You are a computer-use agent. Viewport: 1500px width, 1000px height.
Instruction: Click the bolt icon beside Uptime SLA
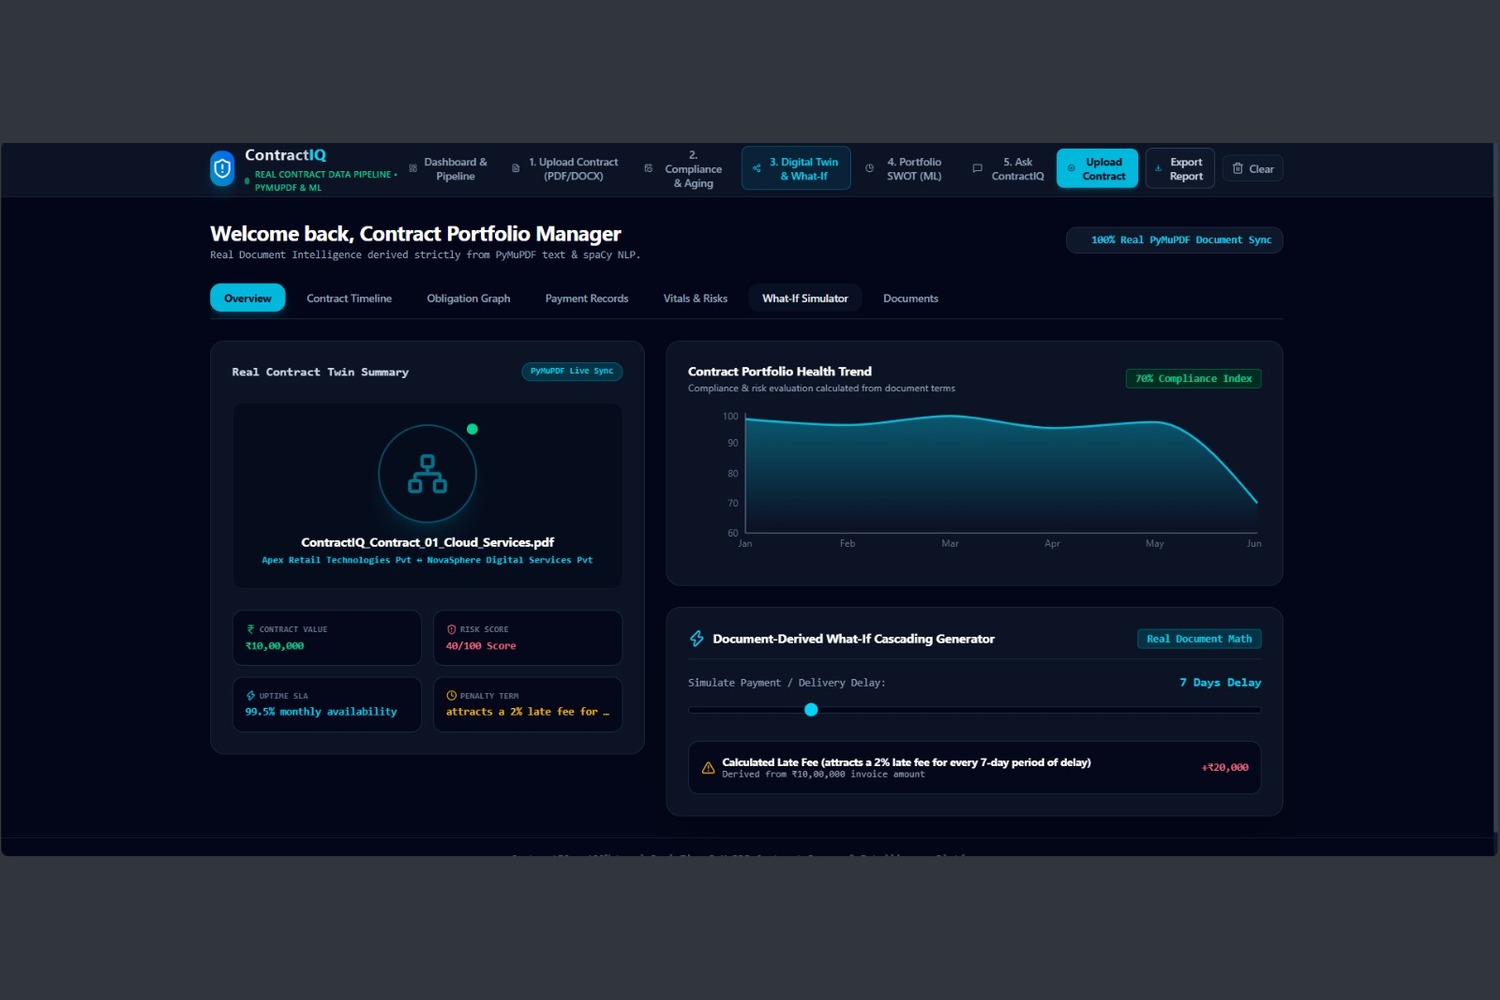coord(250,695)
